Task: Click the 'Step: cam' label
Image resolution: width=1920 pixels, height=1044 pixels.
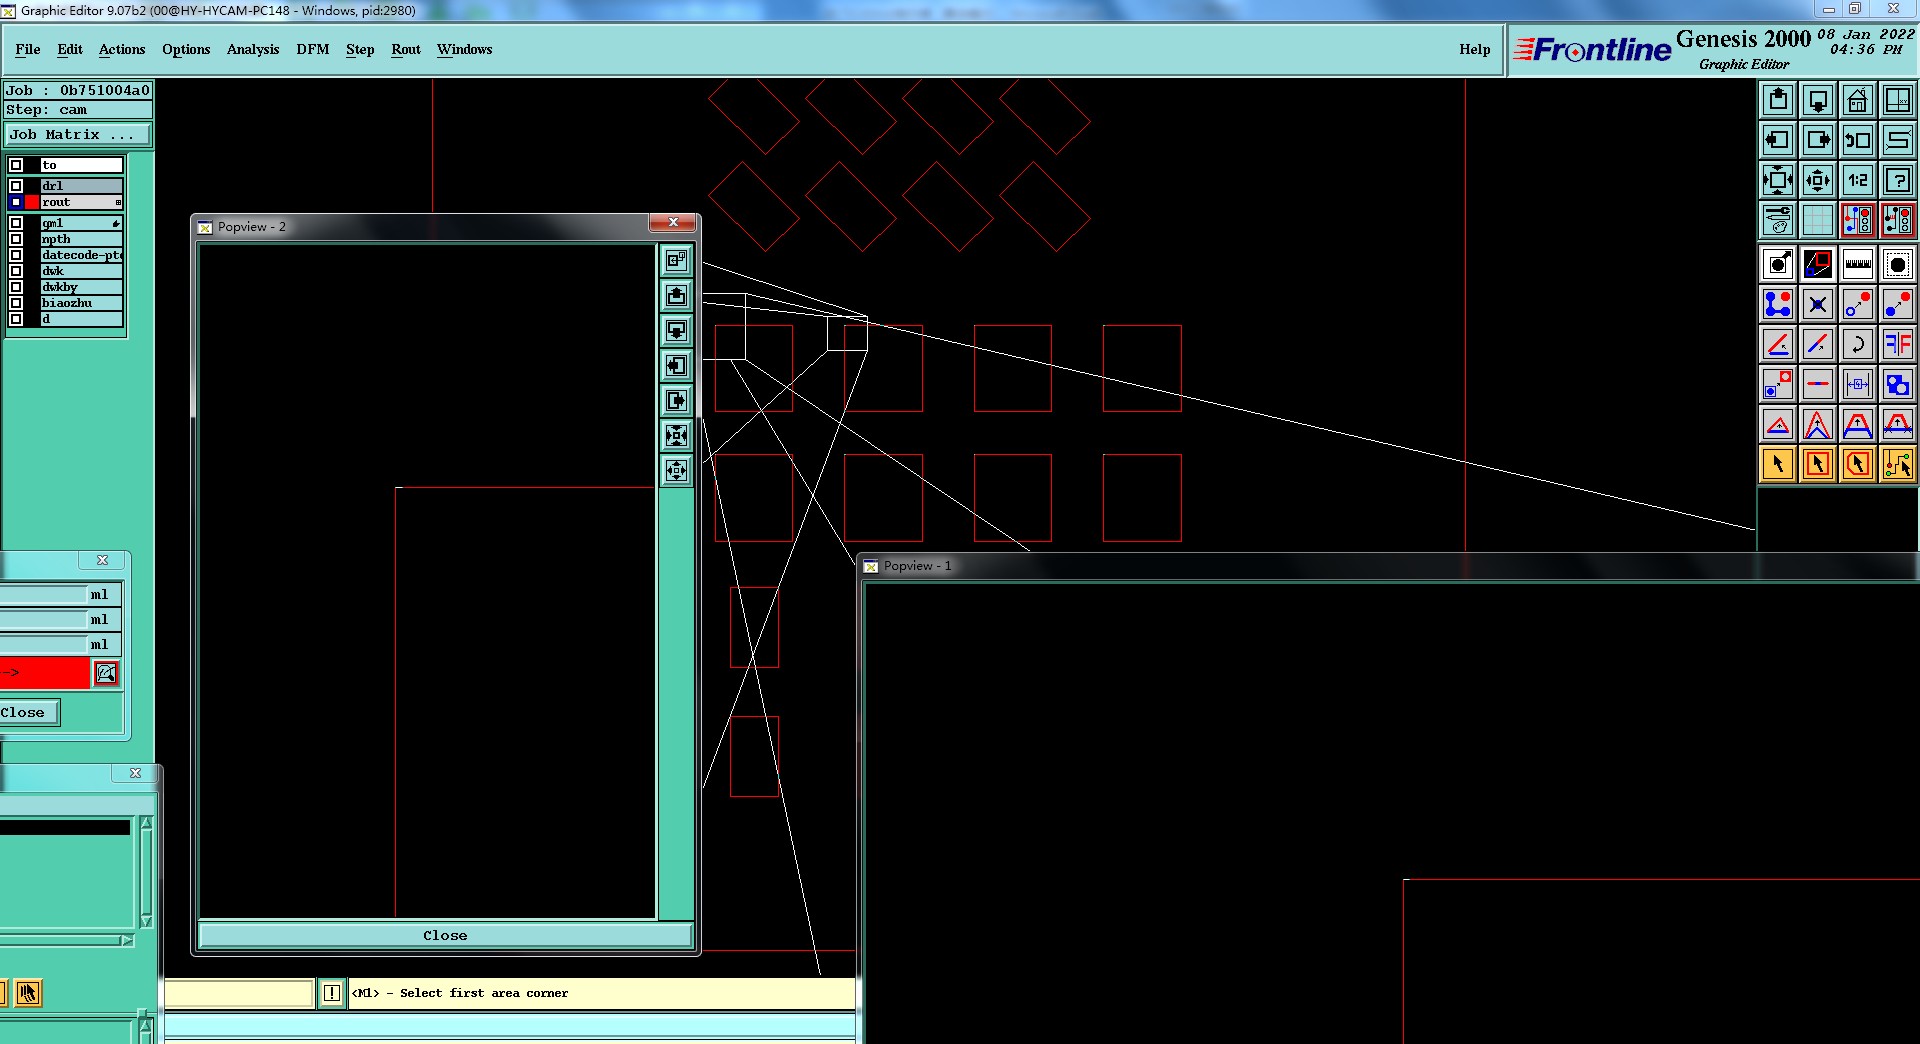Action: (78, 110)
